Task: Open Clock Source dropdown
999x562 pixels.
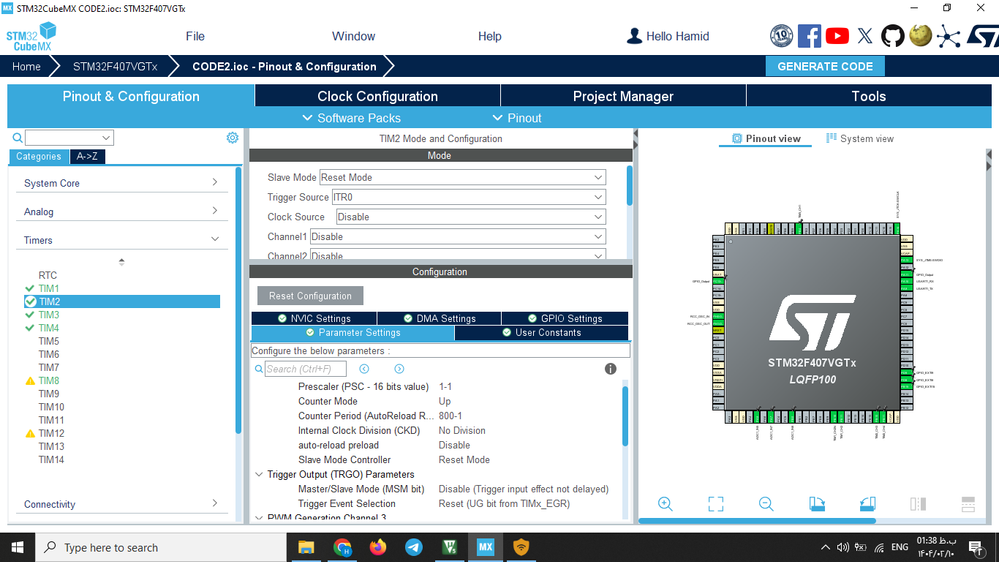Action: pos(470,217)
